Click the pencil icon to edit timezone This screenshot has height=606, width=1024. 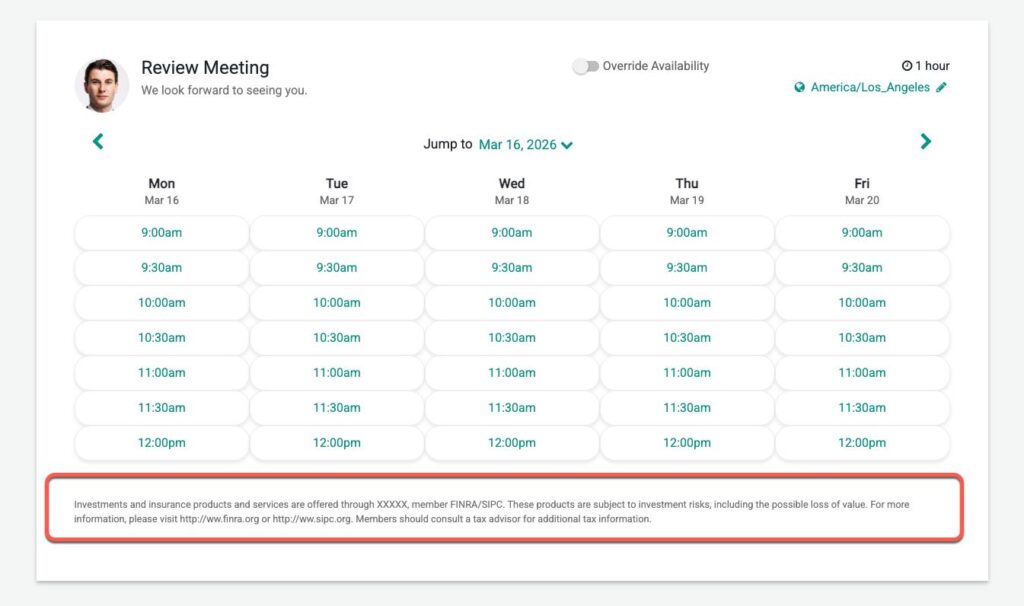941,88
